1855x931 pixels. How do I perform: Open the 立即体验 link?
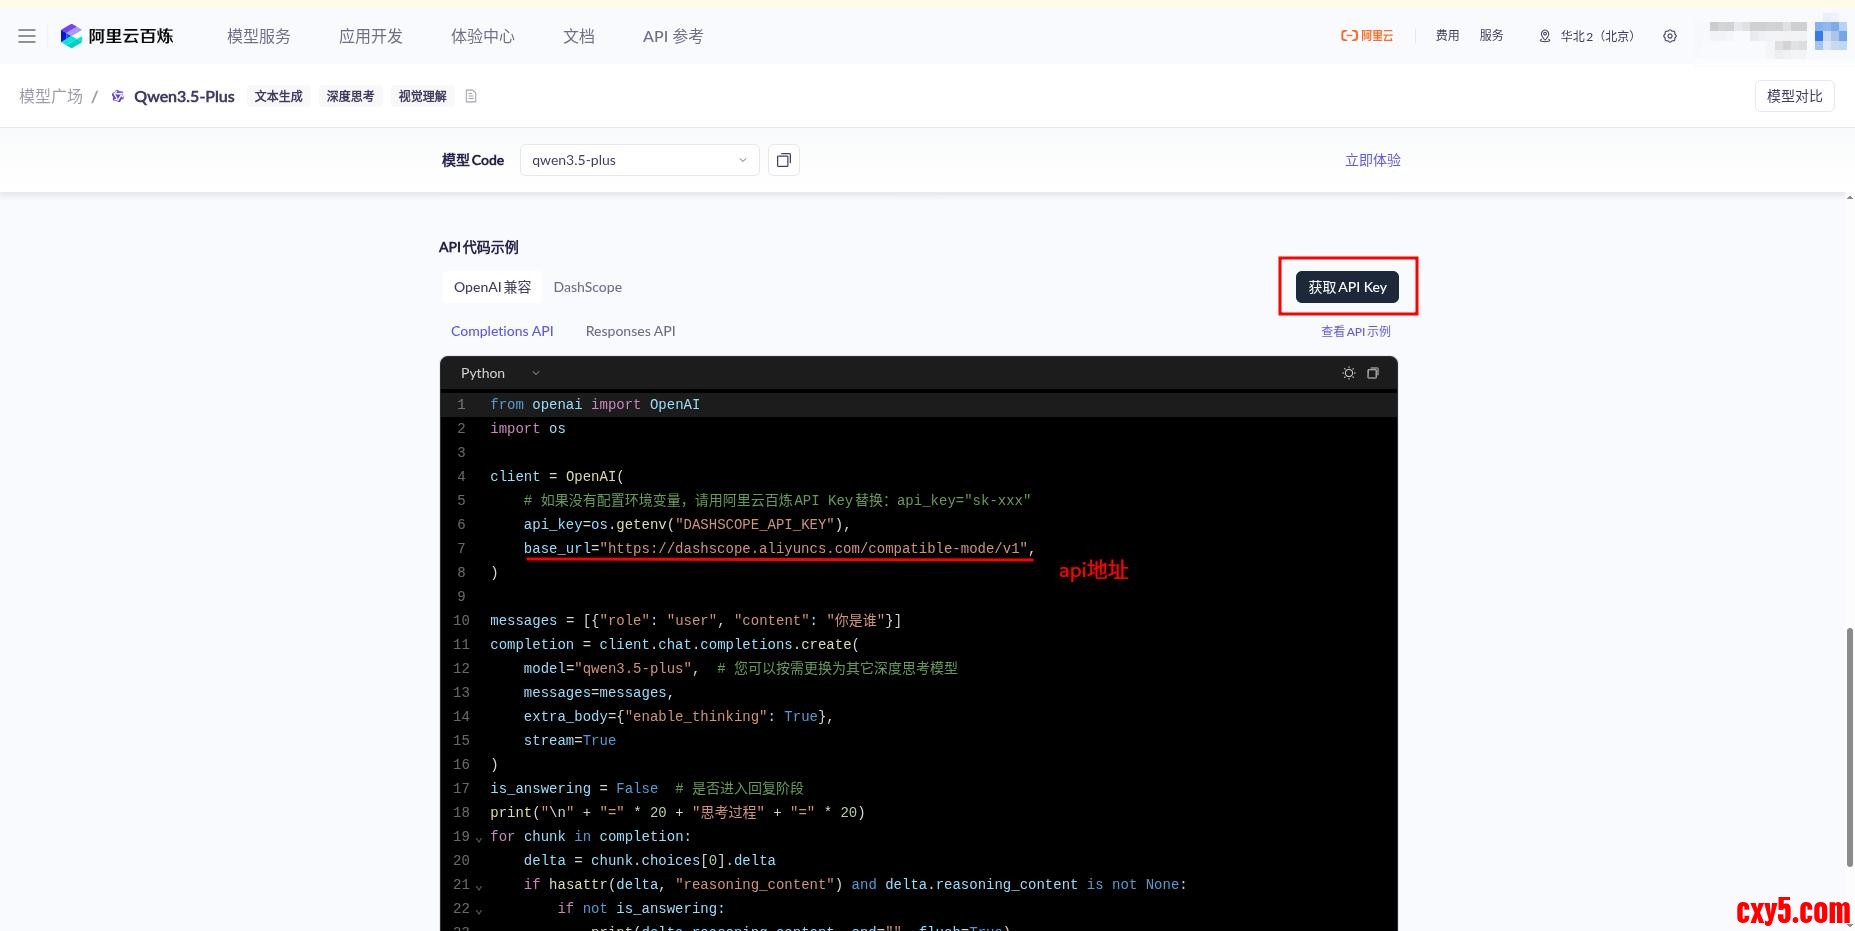[x=1372, y=160]
